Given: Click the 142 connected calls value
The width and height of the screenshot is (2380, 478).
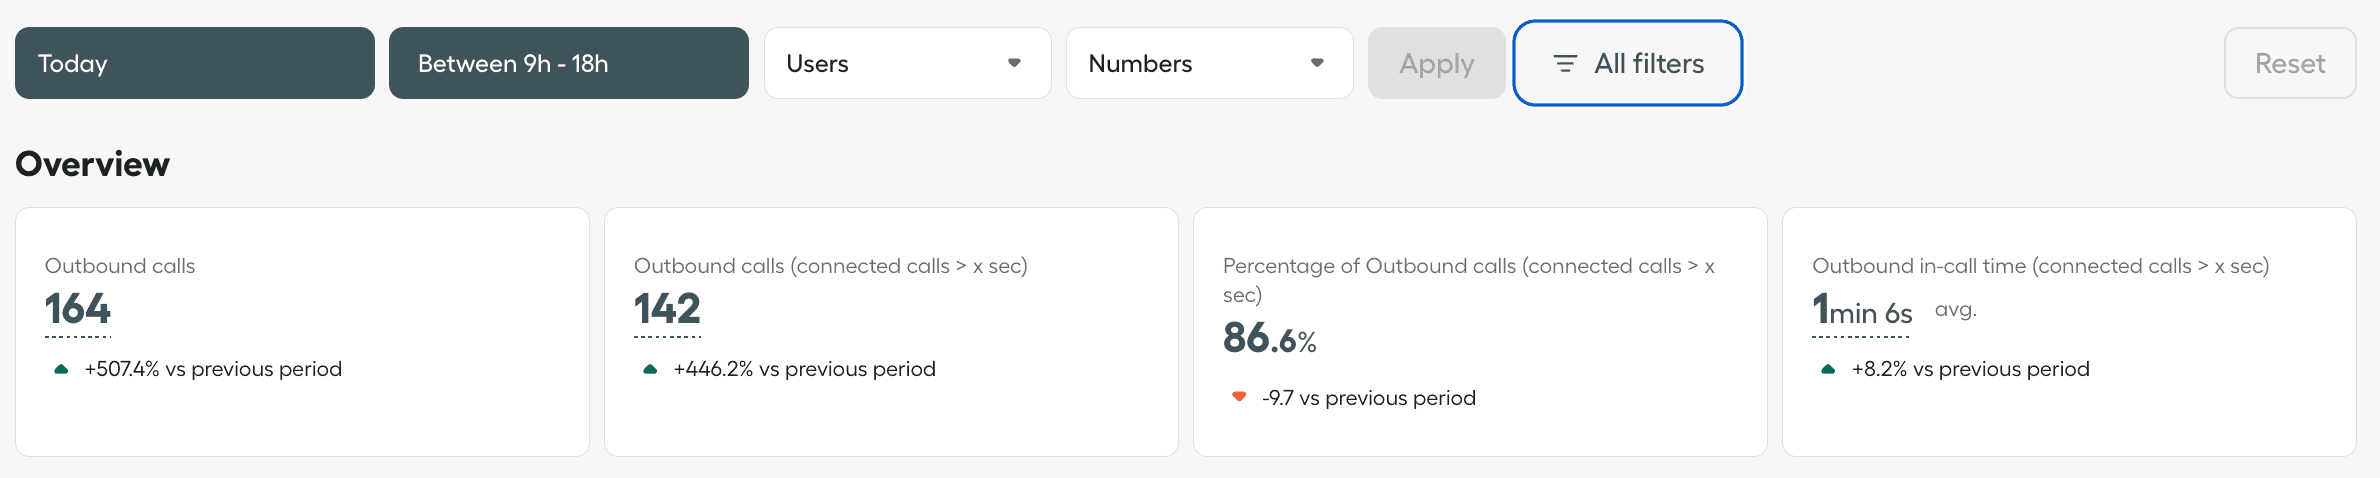Looking at the screenshot, I should click(667, 309).
